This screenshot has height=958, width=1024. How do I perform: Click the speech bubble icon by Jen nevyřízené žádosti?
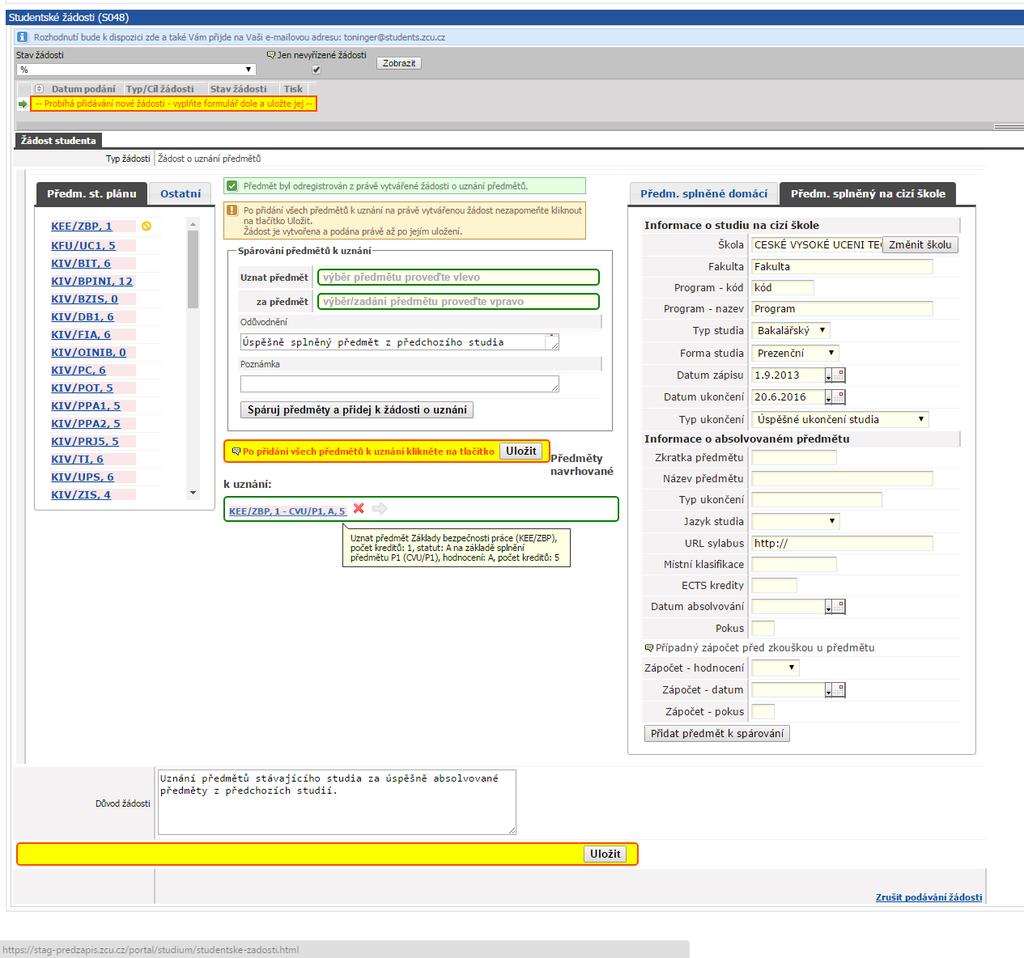pos(271,55)
